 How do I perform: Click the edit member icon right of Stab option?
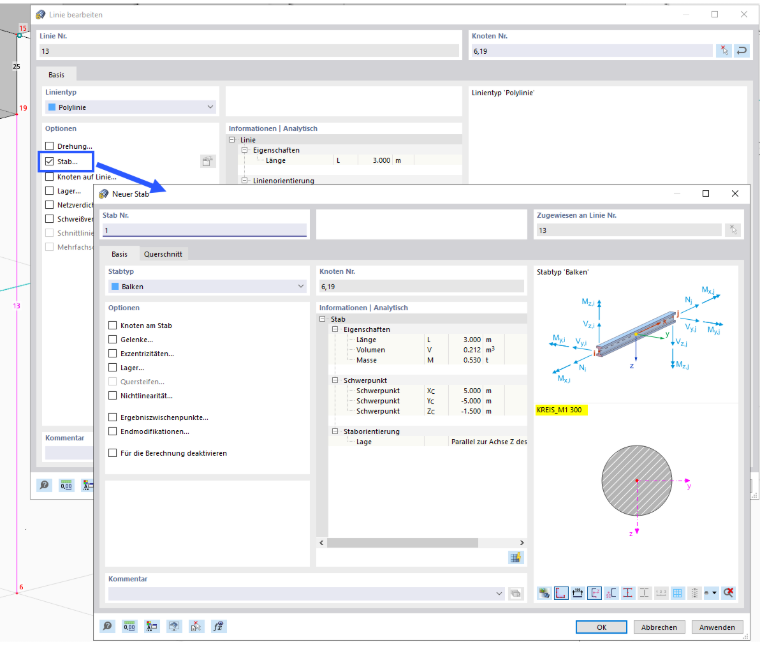[x=207, y=161]
